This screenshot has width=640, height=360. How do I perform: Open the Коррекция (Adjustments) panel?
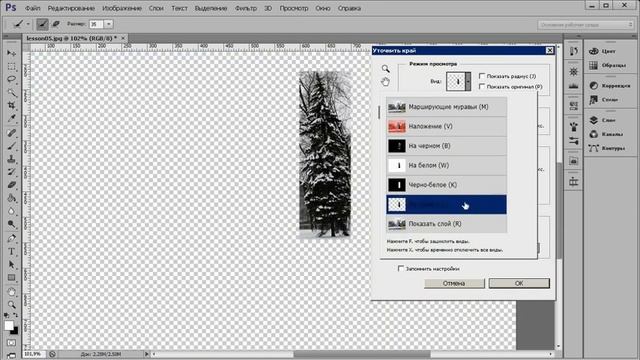609,85
